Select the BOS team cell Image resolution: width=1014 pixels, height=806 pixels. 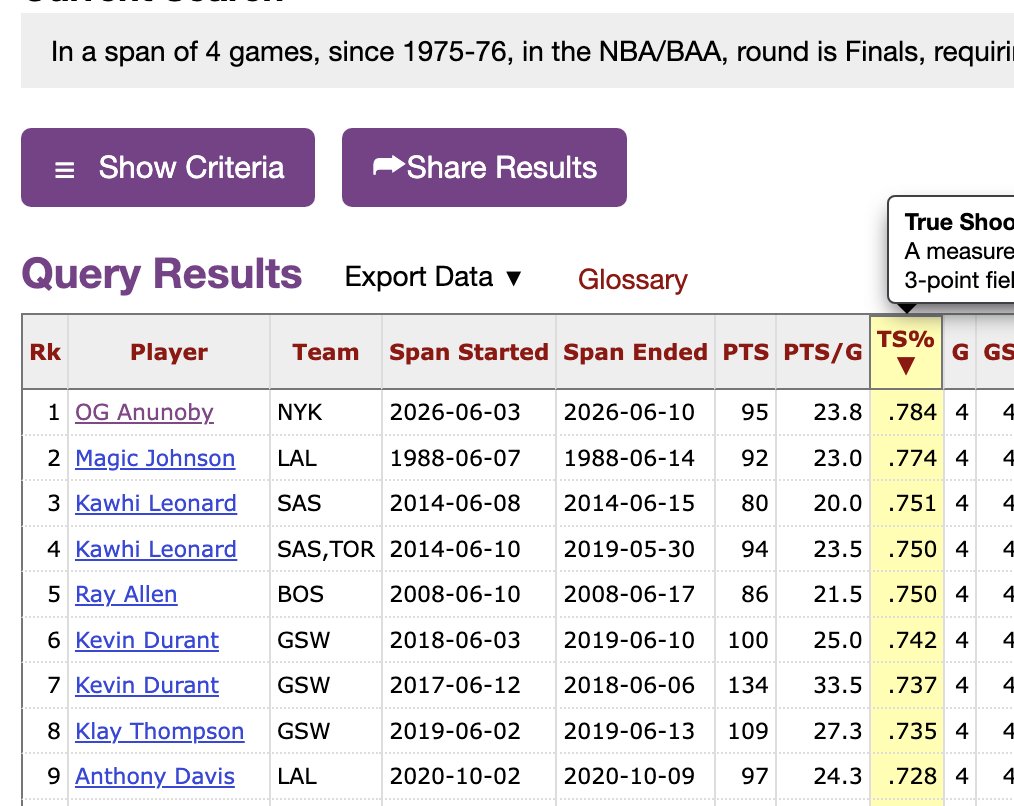[326, 594]
